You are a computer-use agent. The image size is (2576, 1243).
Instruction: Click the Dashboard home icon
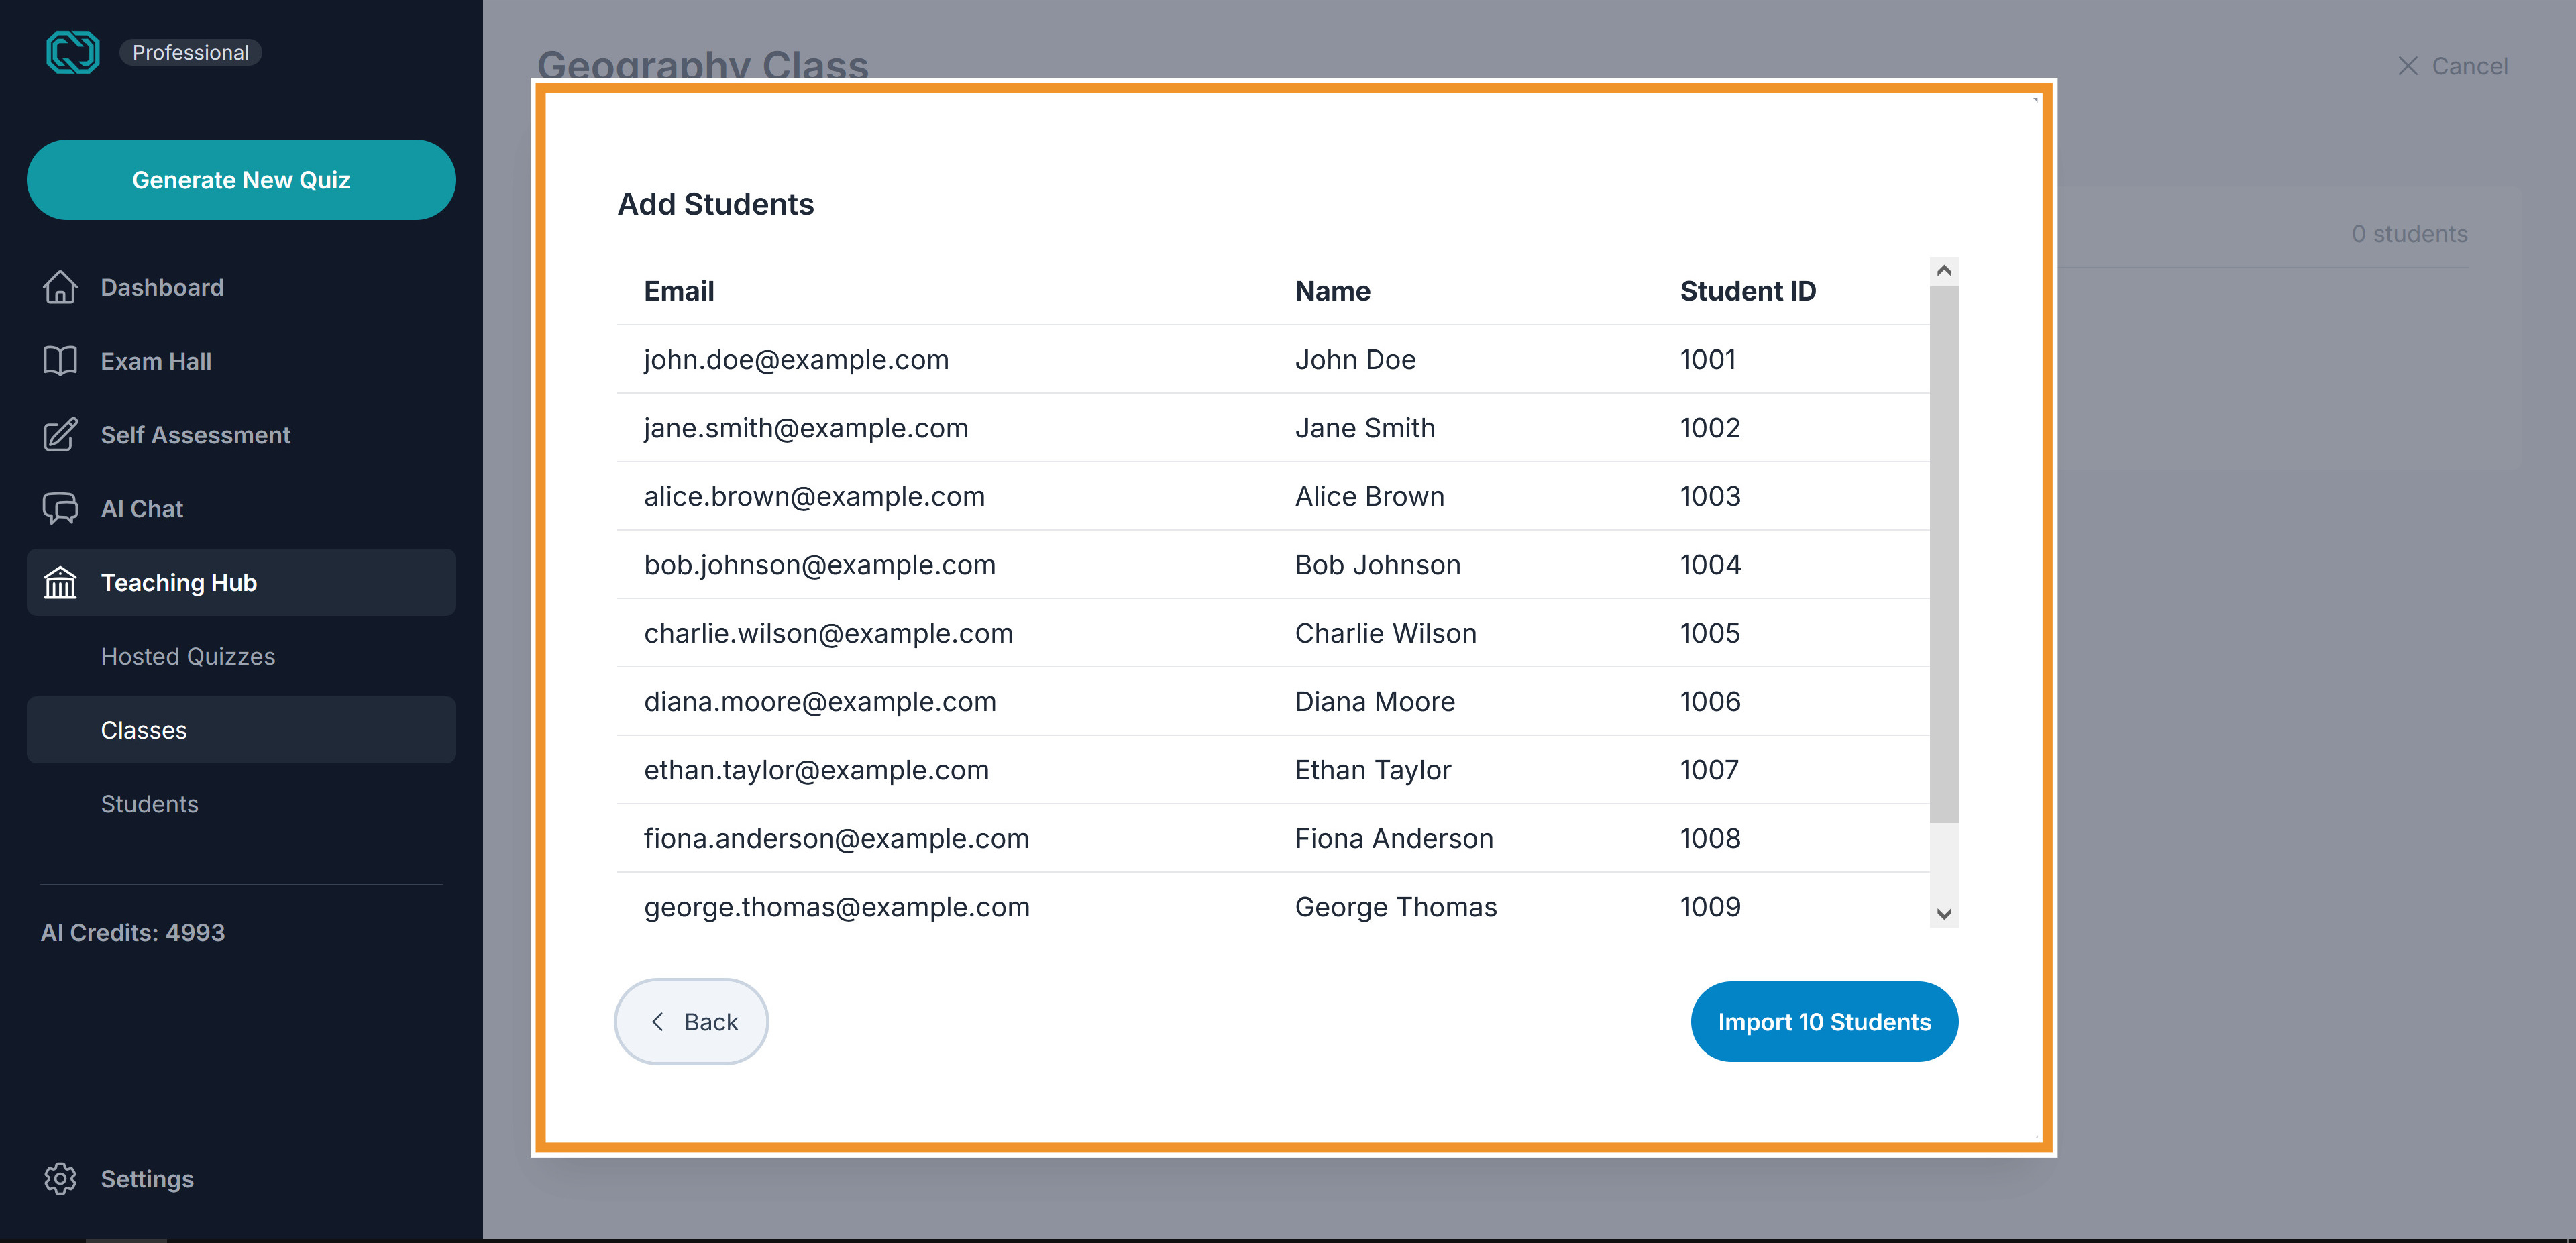click(x=60, y=287)
